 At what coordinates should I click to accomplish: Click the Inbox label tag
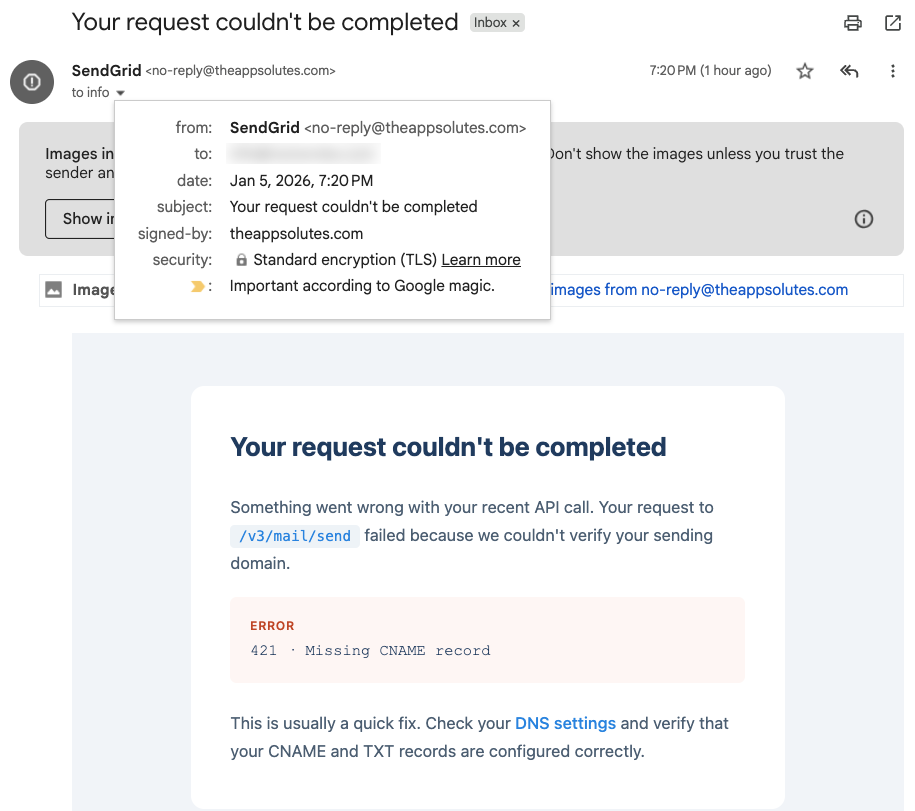pos(490,23)
